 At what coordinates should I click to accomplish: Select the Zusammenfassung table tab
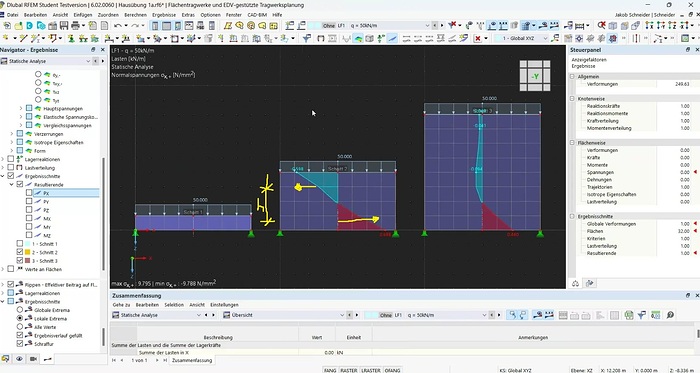point(192,360)
